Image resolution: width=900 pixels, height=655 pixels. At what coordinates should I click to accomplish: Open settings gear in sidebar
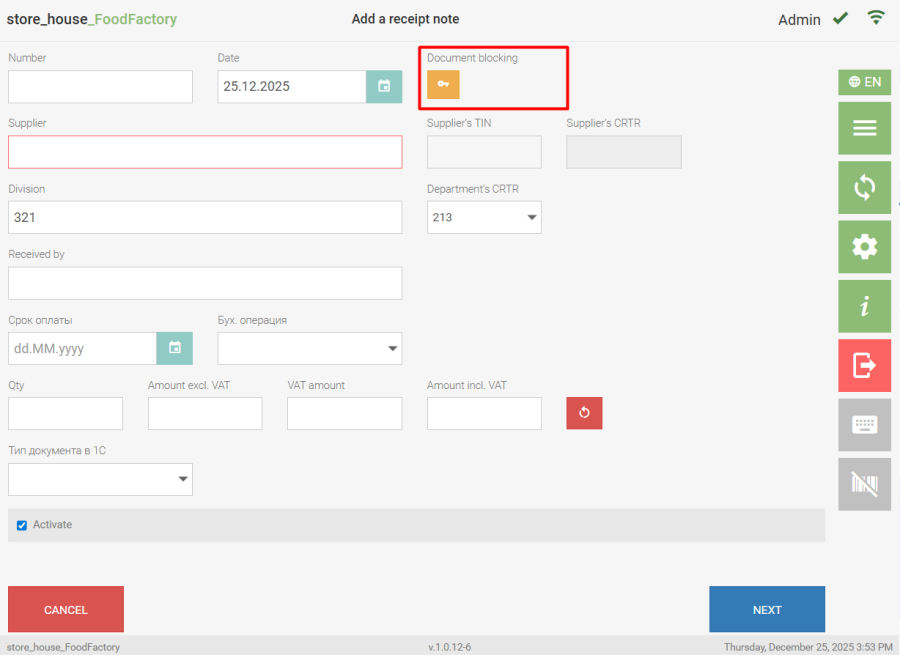pos(864,247)
